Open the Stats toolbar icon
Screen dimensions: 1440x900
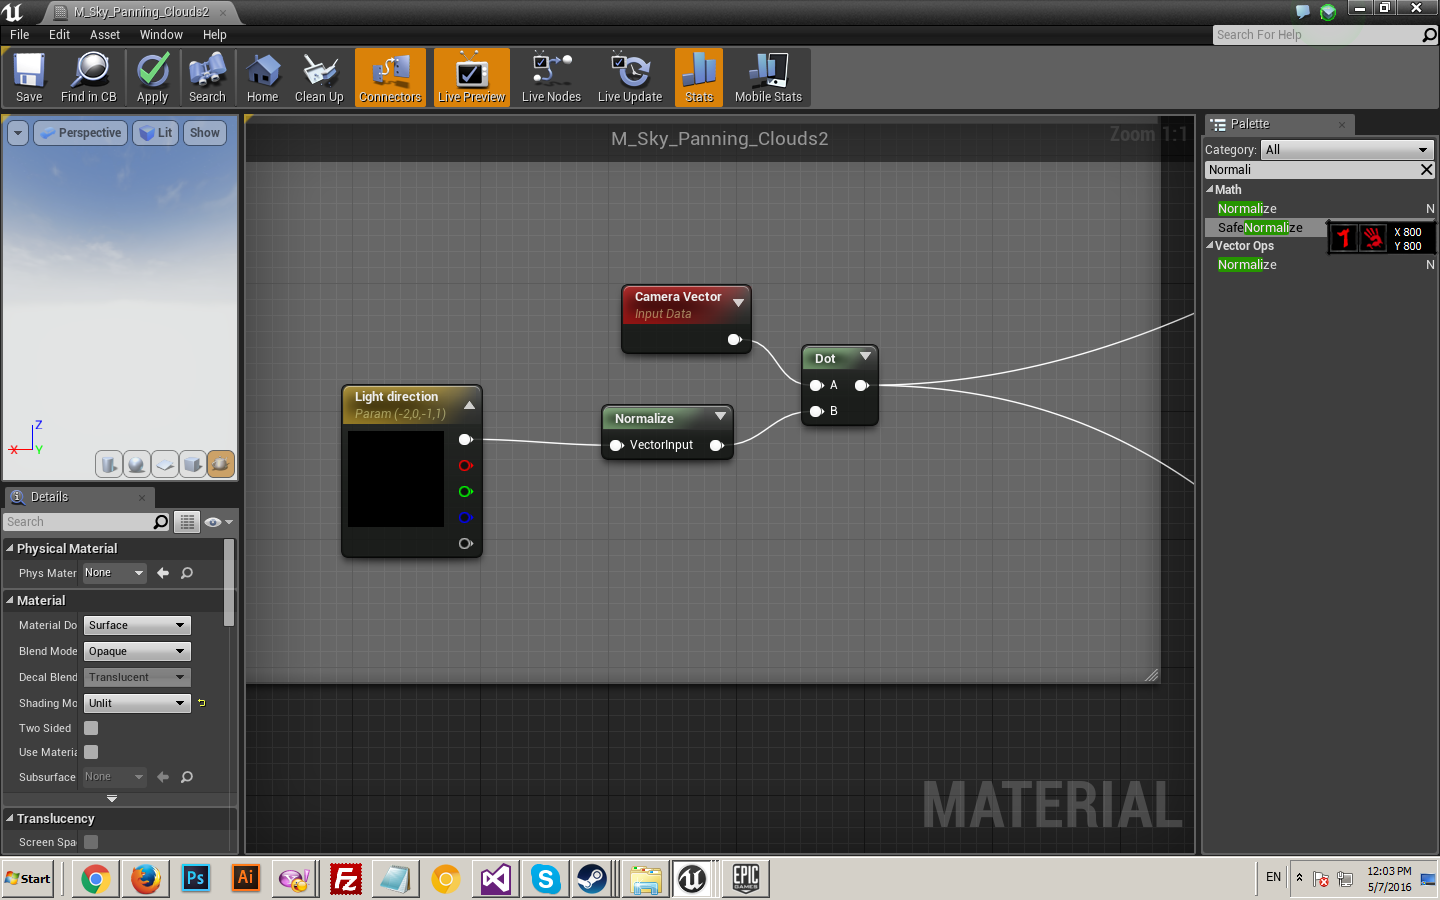point(699,78)
